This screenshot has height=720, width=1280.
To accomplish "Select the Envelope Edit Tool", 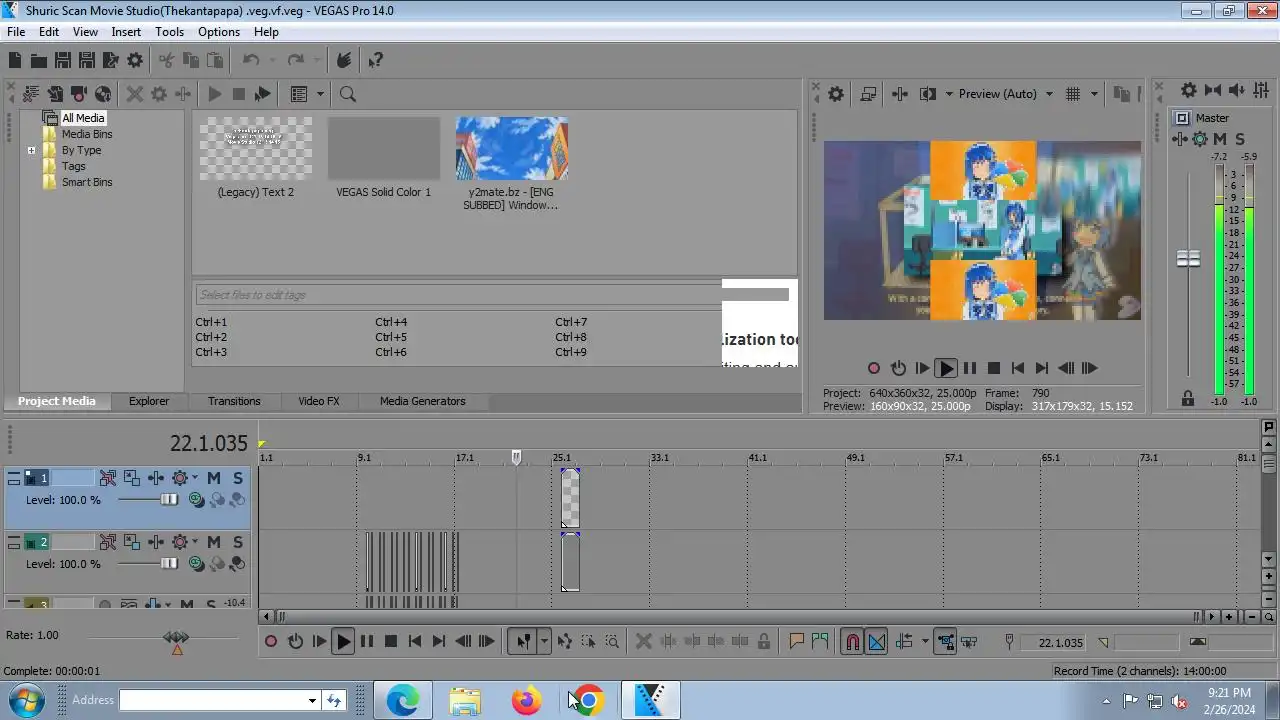I will pyautogui.click(x=564, y=642).
